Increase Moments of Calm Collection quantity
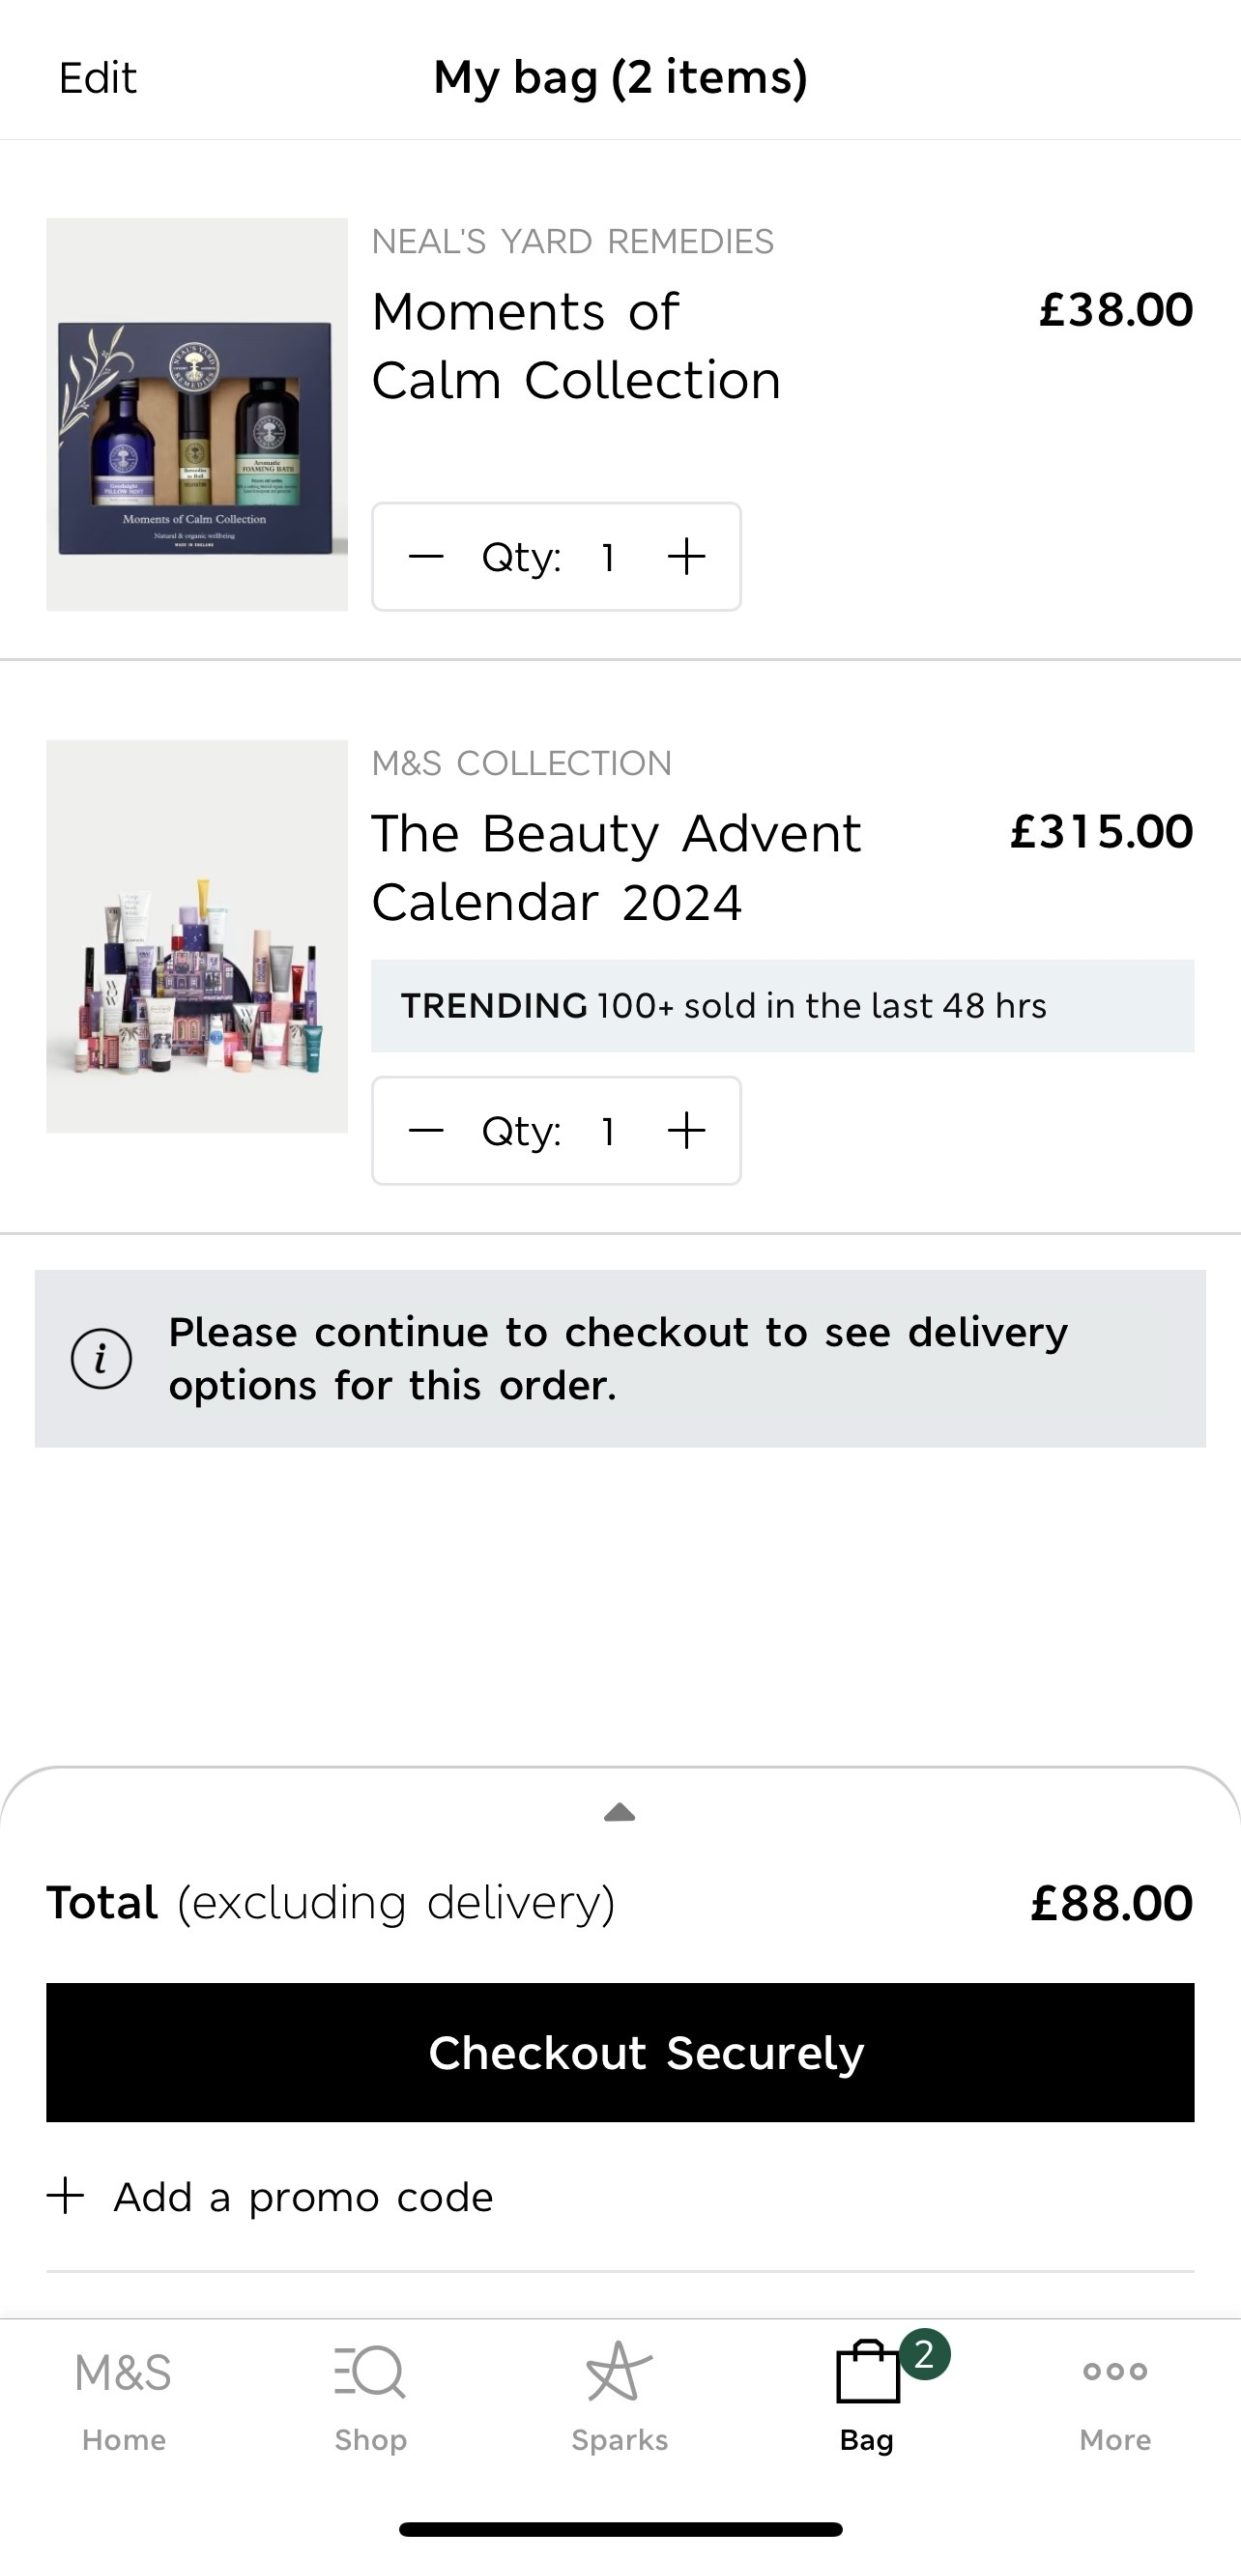 (686, 556)
